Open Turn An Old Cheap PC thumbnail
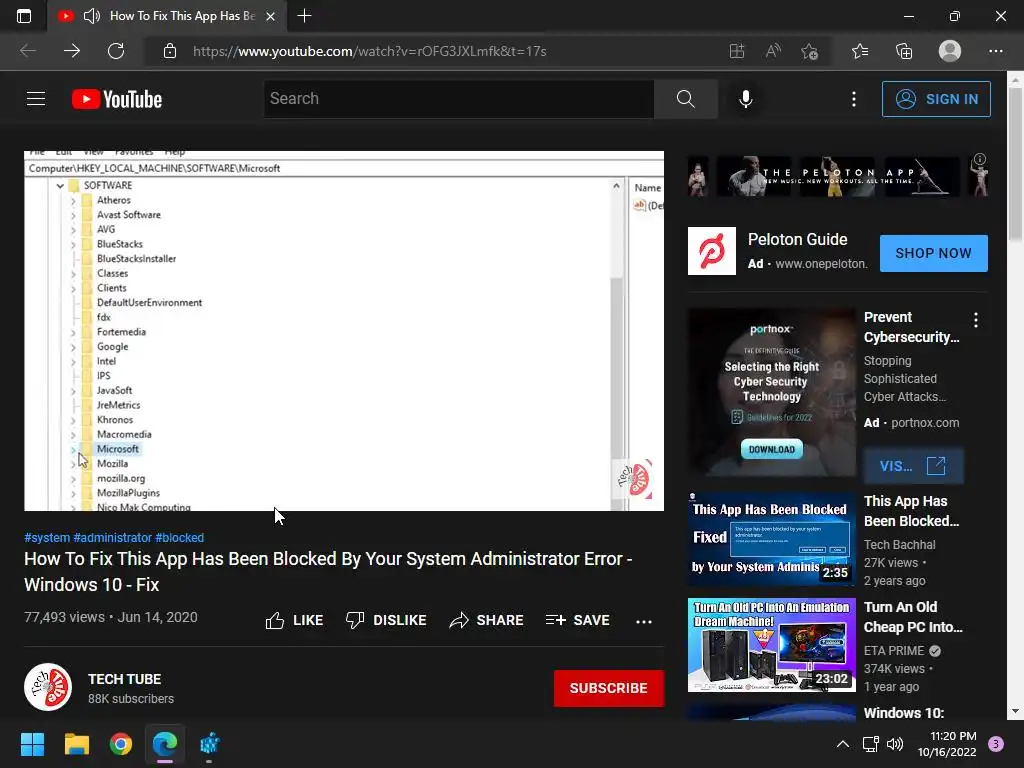The height and width of the screenshot is (768, 1024). click(771, 645)
